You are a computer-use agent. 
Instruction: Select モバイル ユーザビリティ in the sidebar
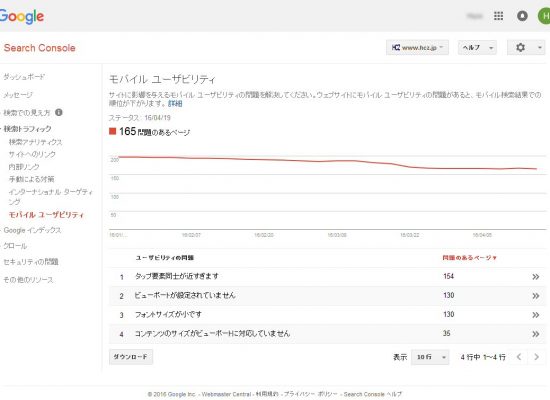(x=46, y=215)
